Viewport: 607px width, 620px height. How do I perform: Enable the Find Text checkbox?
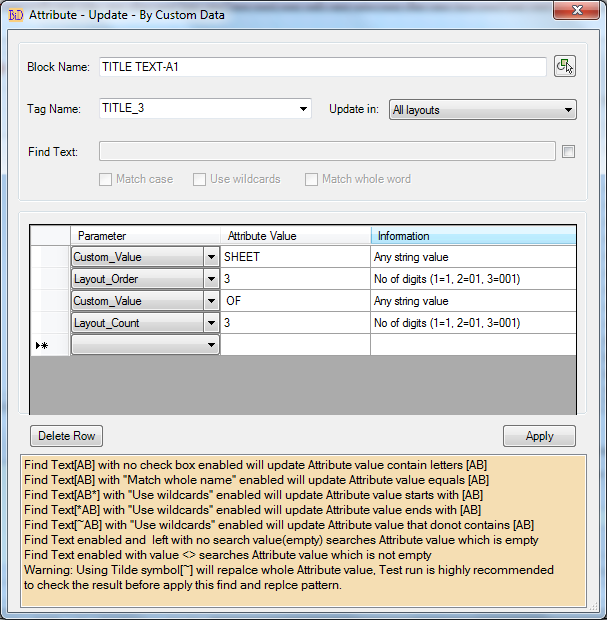coord(568,151)
